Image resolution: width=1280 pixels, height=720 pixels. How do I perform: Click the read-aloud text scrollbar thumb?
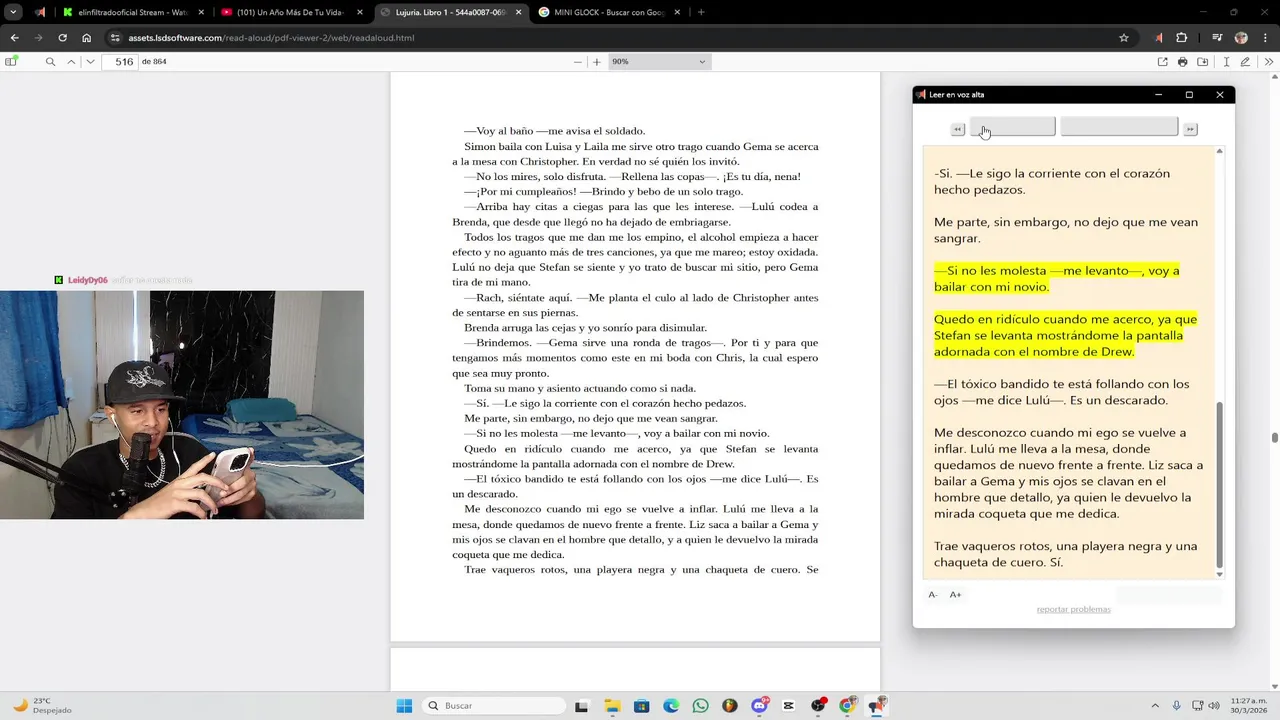(x=1220, y=485)
